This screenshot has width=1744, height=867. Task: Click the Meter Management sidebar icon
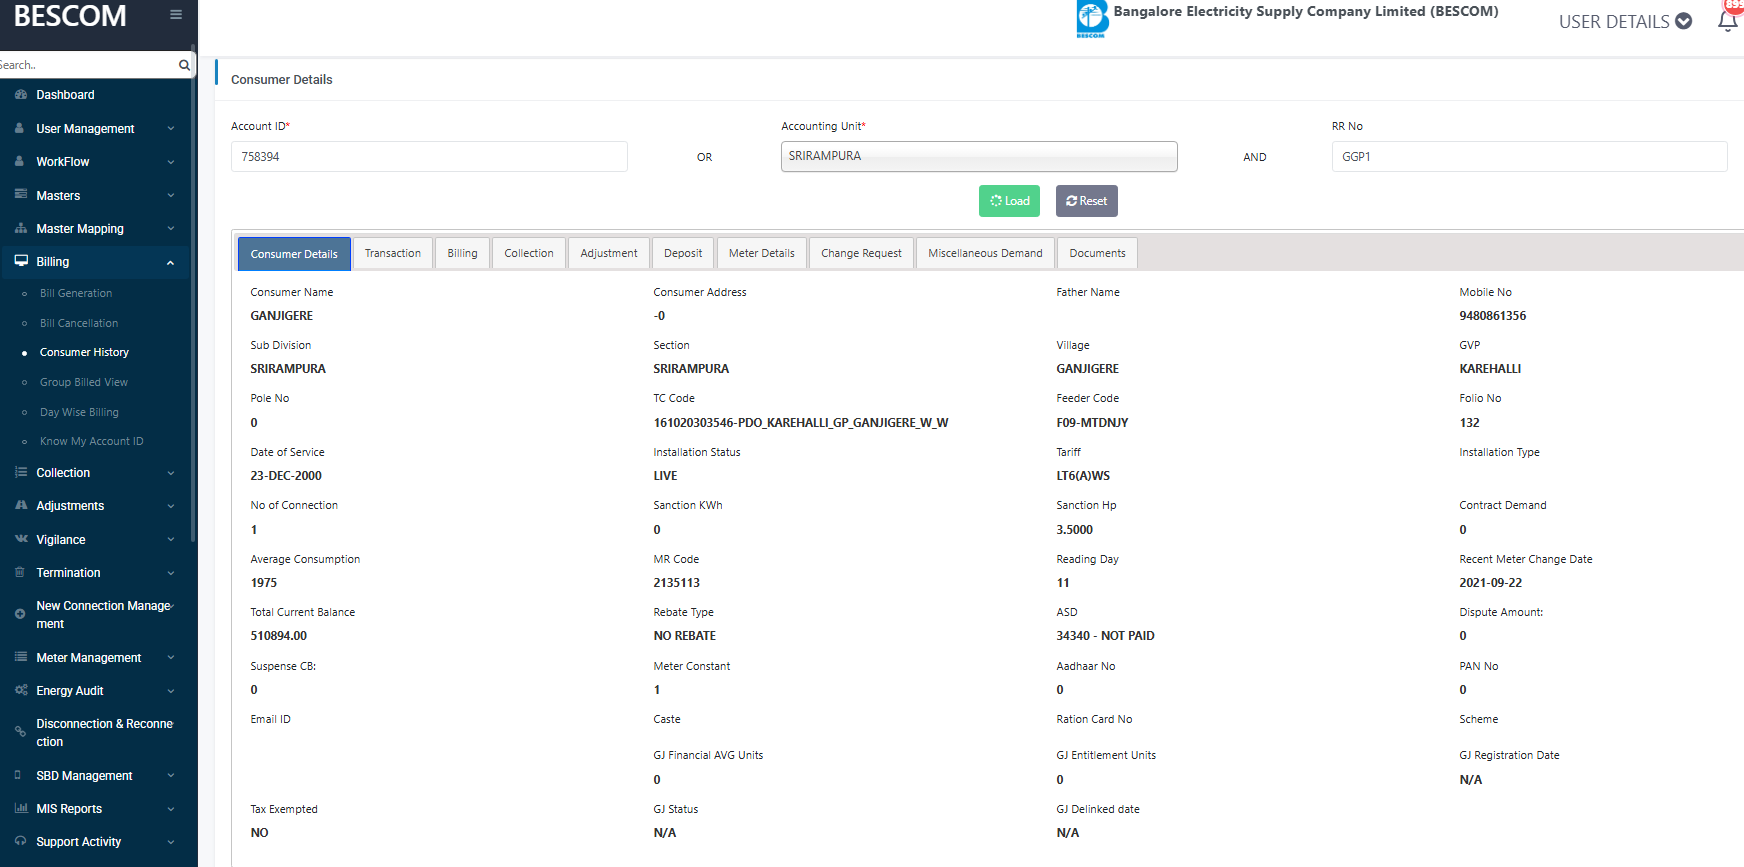pos(21,657)
